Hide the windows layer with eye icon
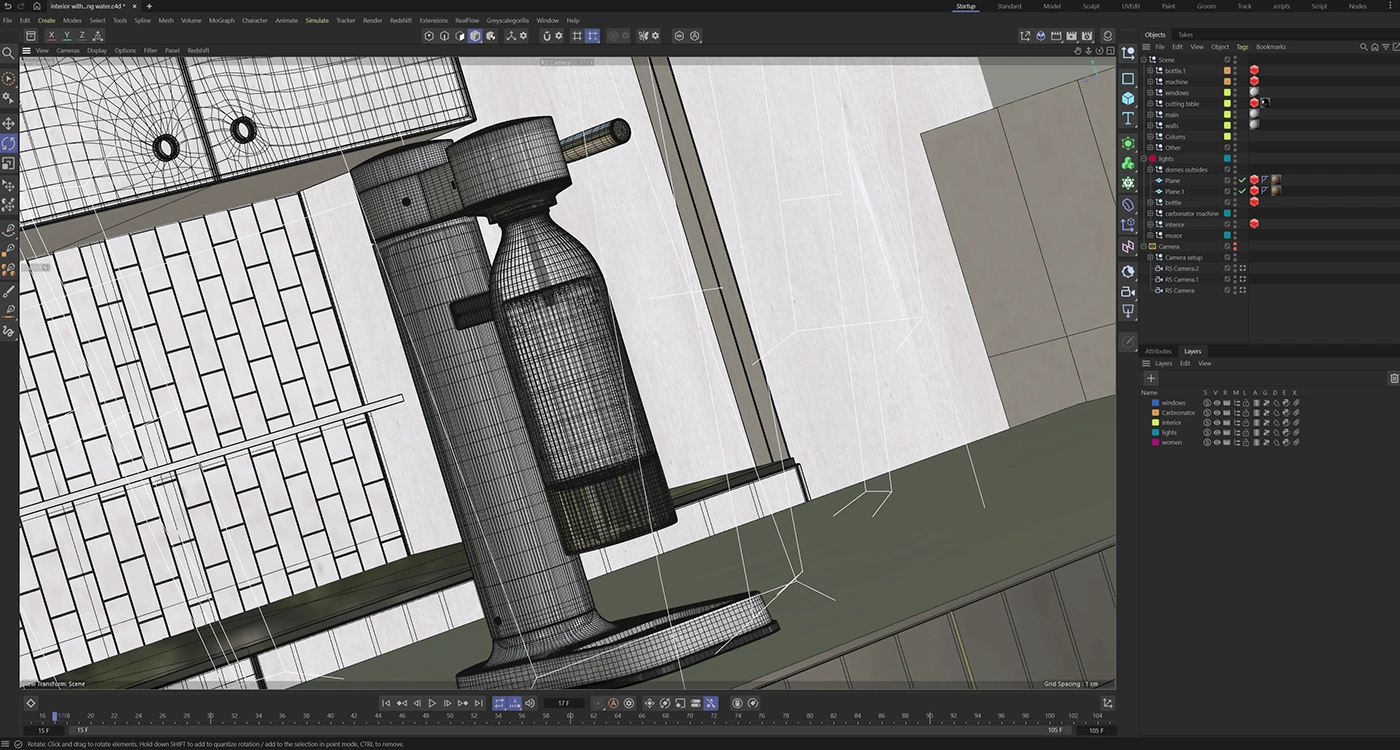Viewport: 1400px width, 750px height. click(x=1216, y=403)
